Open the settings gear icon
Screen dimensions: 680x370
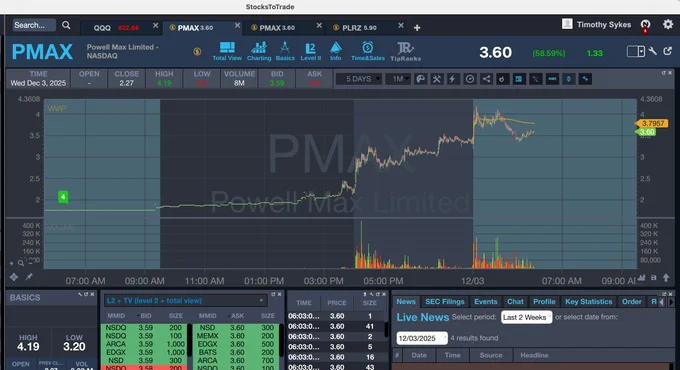coord(668,24)
